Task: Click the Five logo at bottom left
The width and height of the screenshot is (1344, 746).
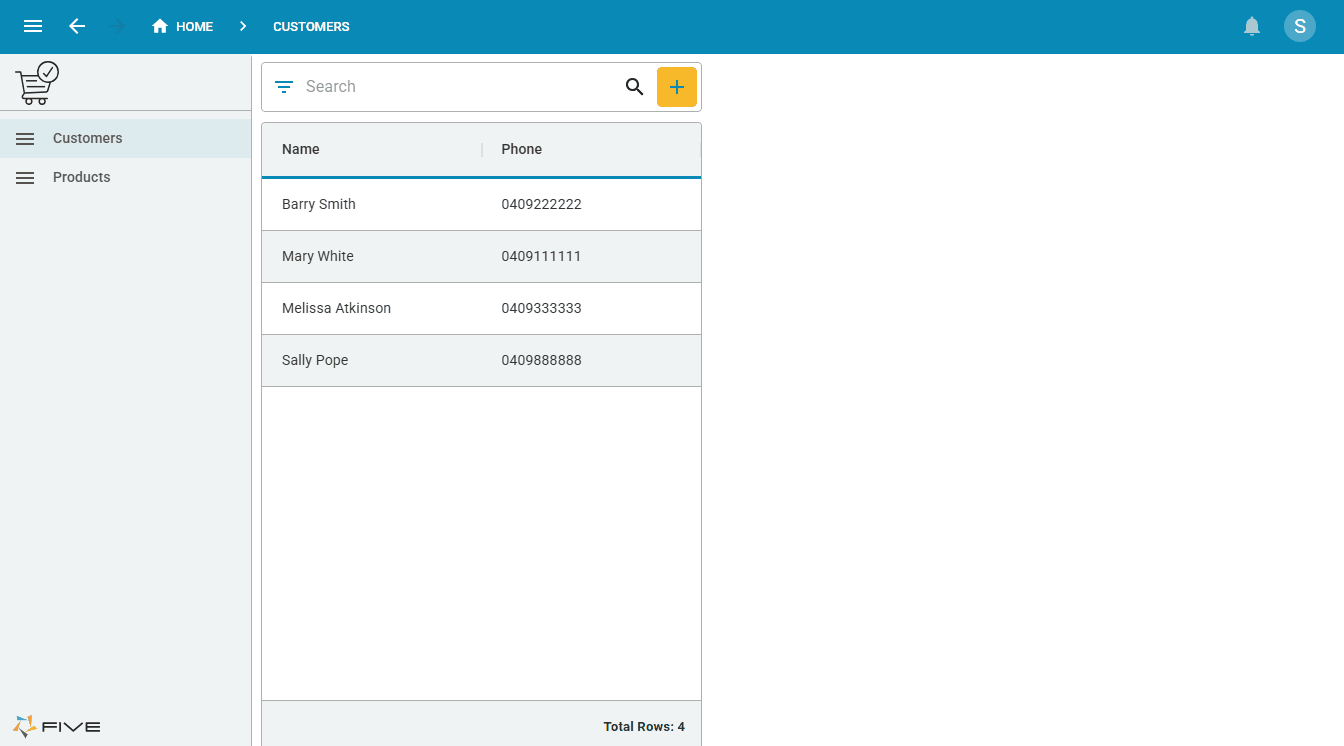Action: [57, 726]
